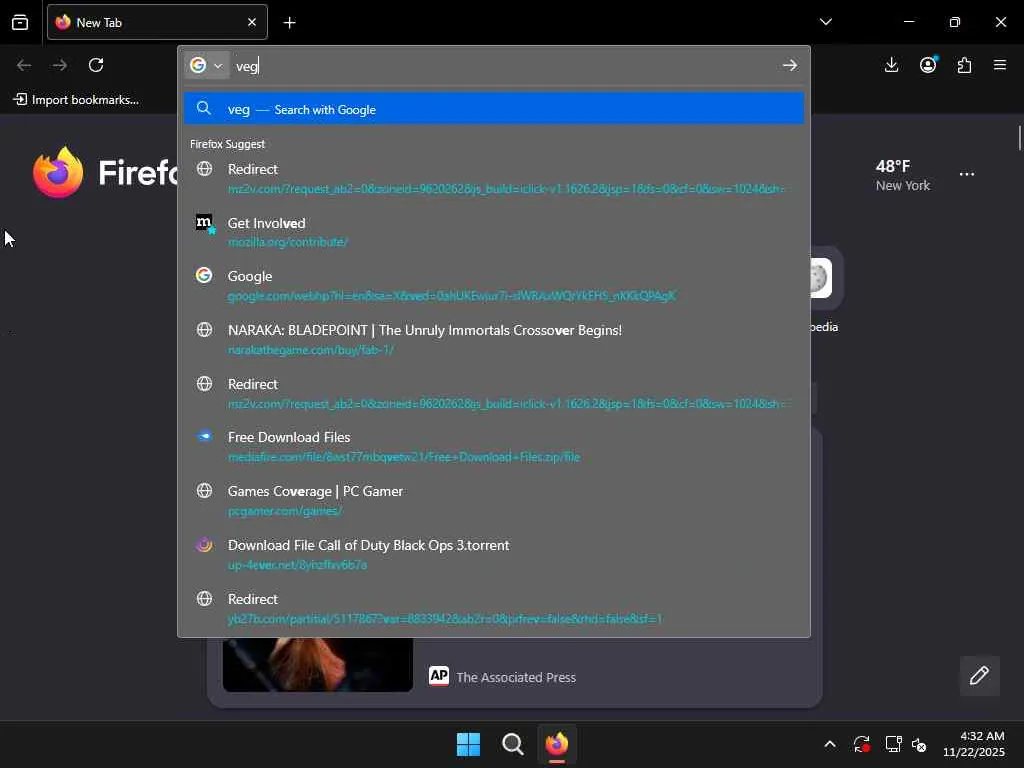Open the list all tabs button

pos(825,22)
